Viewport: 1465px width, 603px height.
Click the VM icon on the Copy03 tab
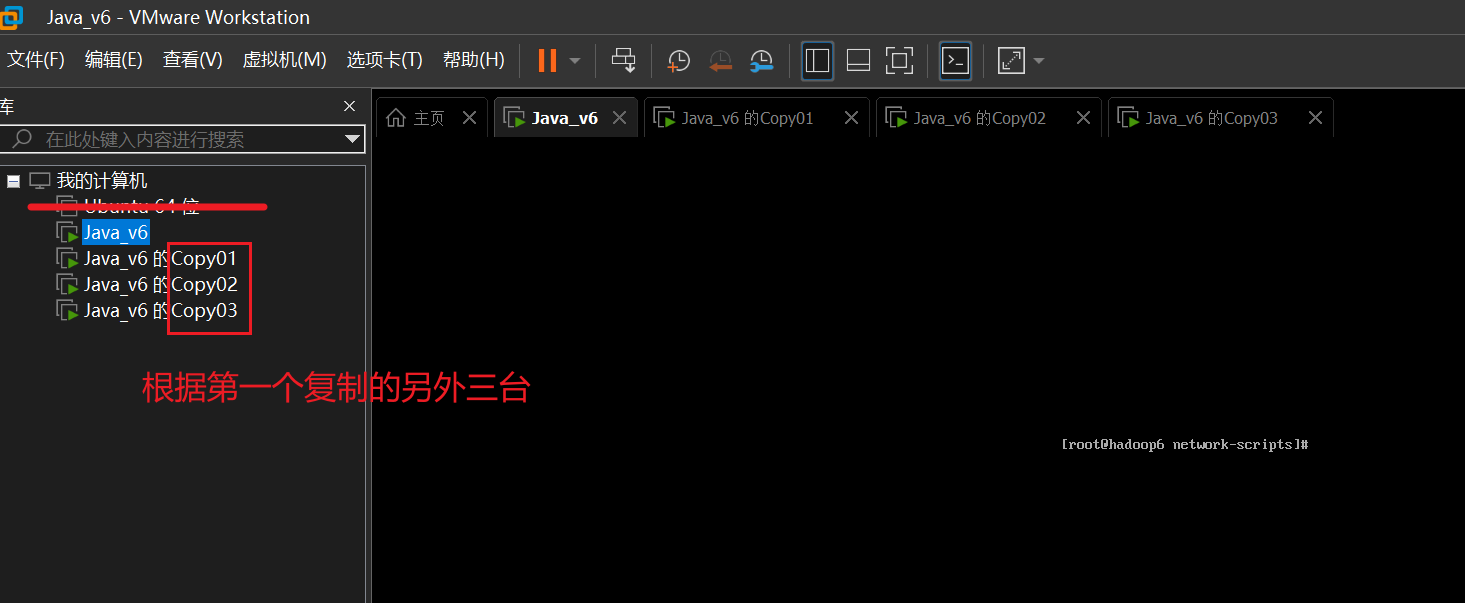click(x=1128, y=118)
